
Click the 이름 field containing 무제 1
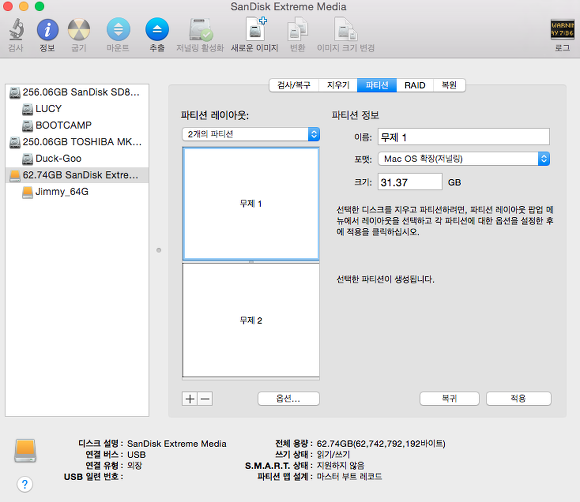click(x=464, y=137)
